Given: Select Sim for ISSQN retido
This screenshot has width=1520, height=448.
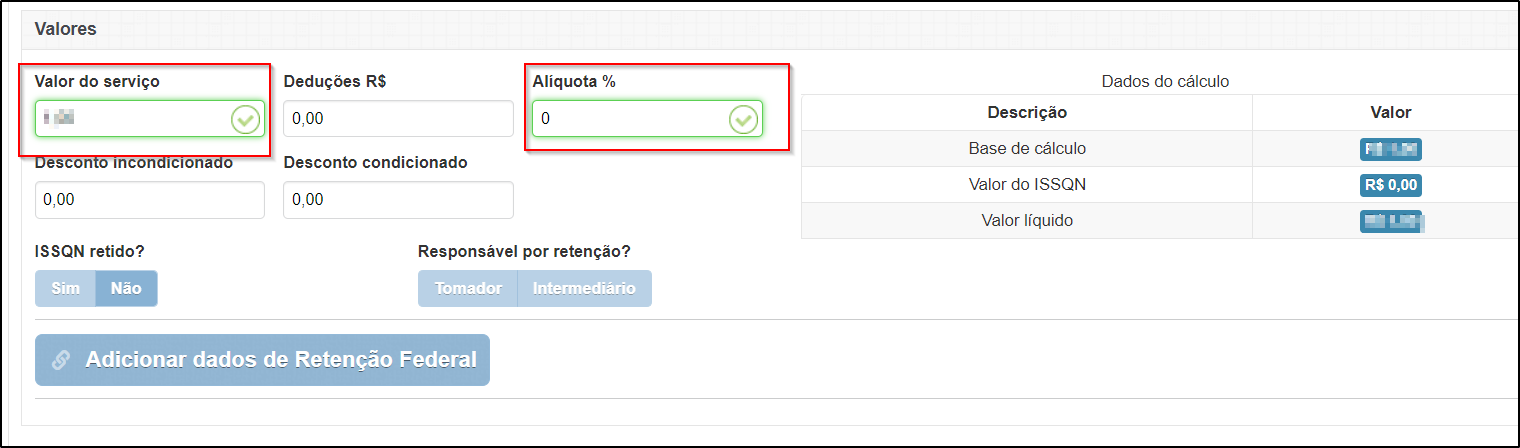Looking at the screenshot, I should (66, 288).
